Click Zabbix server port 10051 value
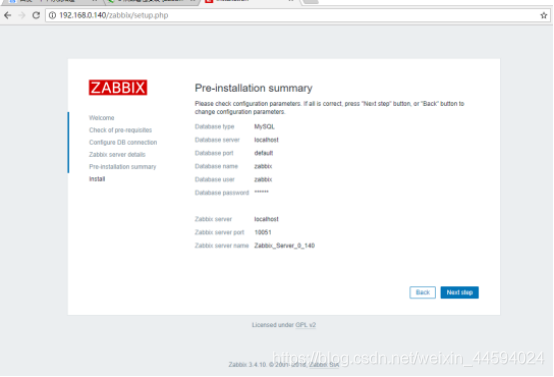The width and height of the screenshot is (554, 377). 263,232
